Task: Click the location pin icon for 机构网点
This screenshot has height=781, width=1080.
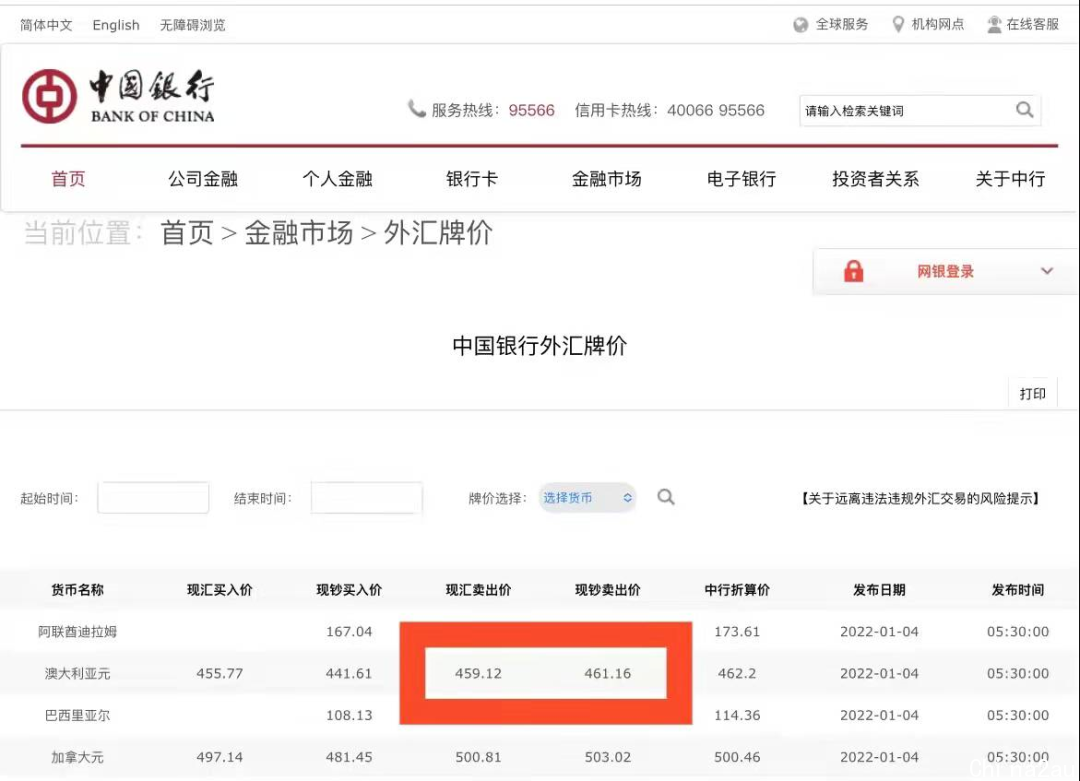Action: coord(898,25)
